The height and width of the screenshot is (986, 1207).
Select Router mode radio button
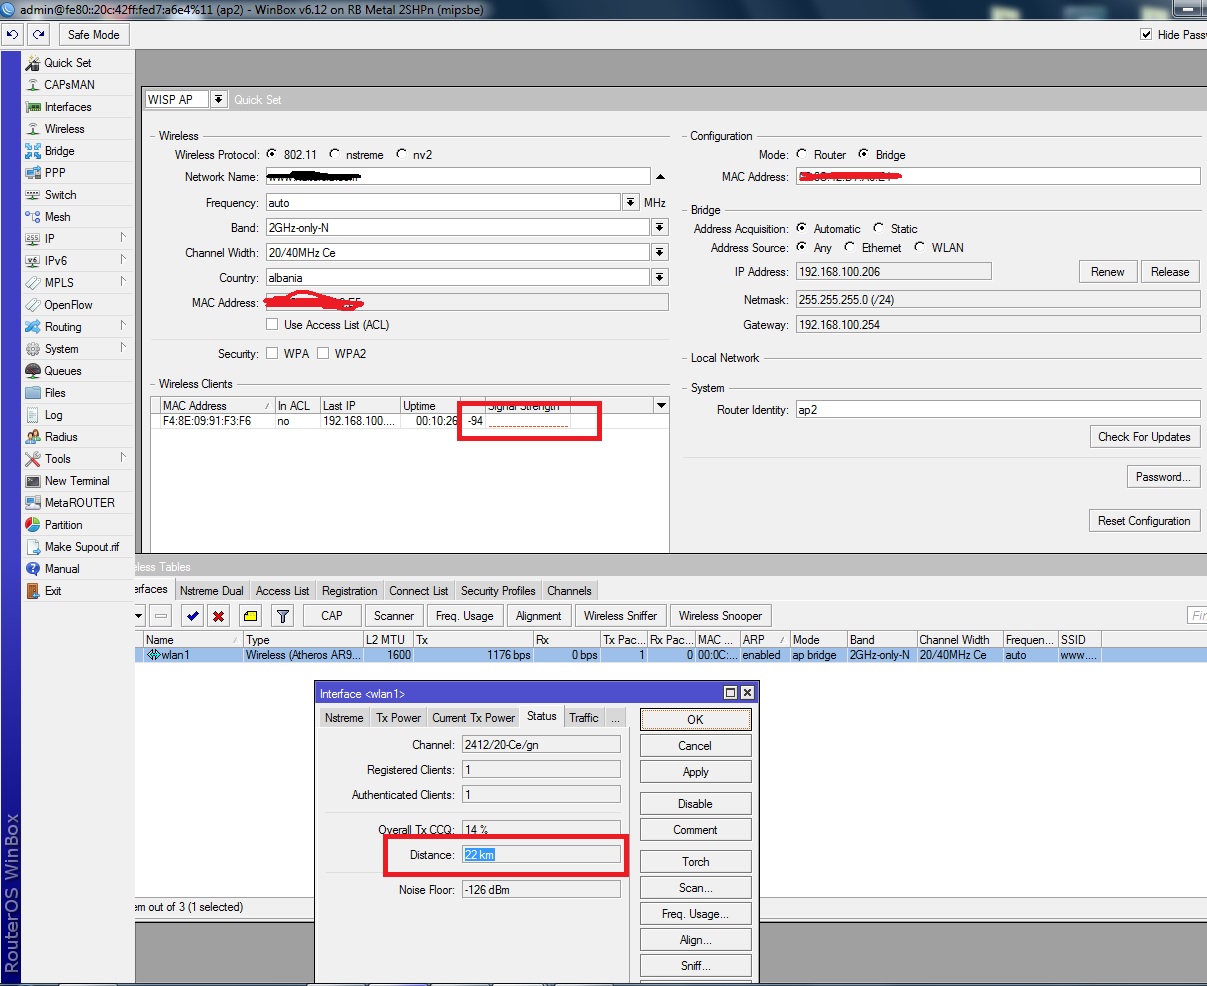(x=801, y=155)
